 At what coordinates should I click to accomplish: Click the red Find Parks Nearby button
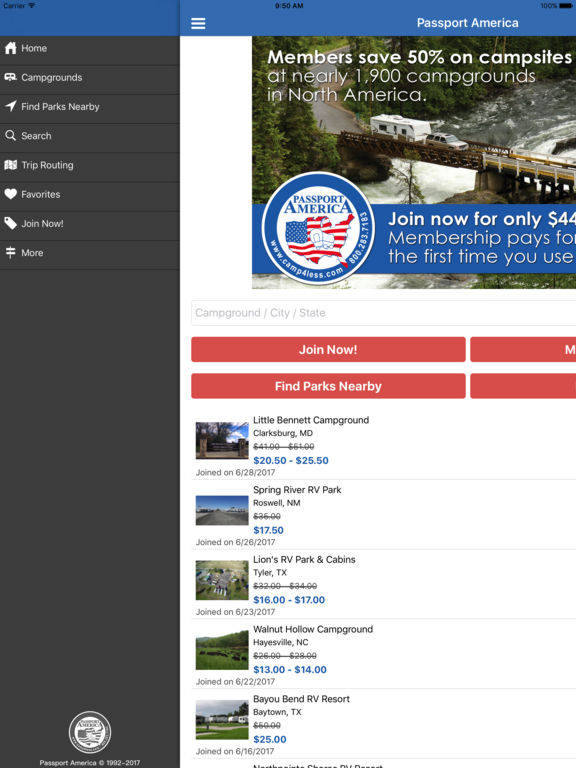[x=328, y=386]
